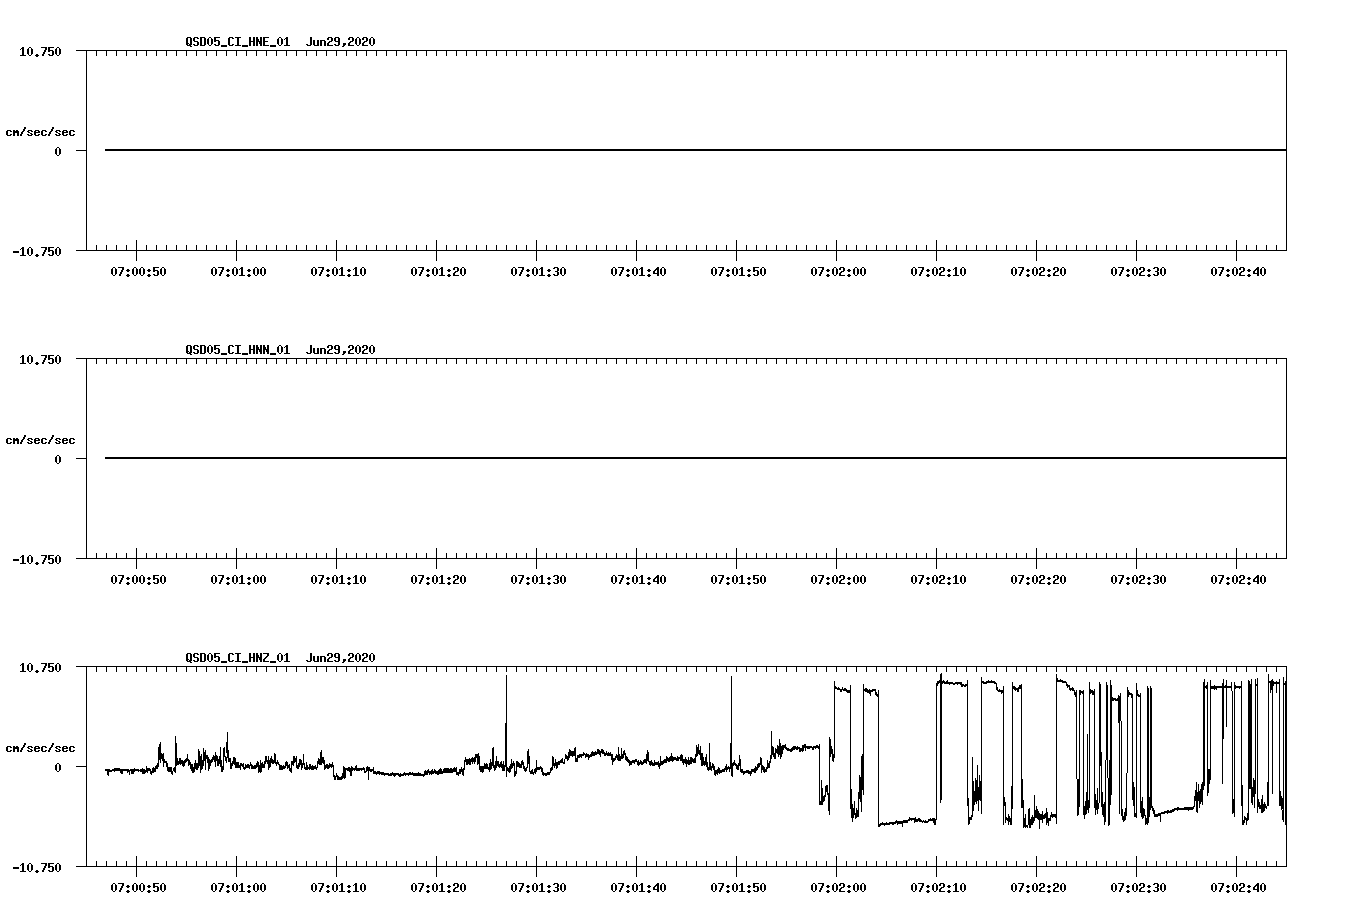Click 10.750 upper limit on HNN chart

[40, 359]
